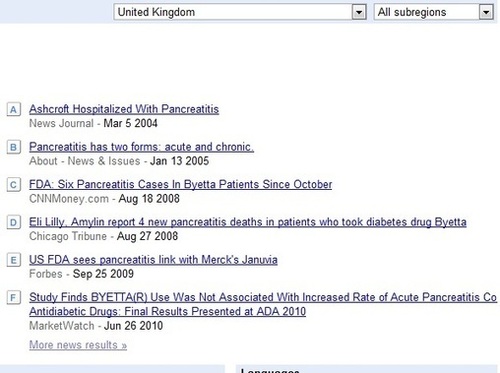Click the date Mar 5 2004
The image size is (500, 373).
[x=130, y=124]
